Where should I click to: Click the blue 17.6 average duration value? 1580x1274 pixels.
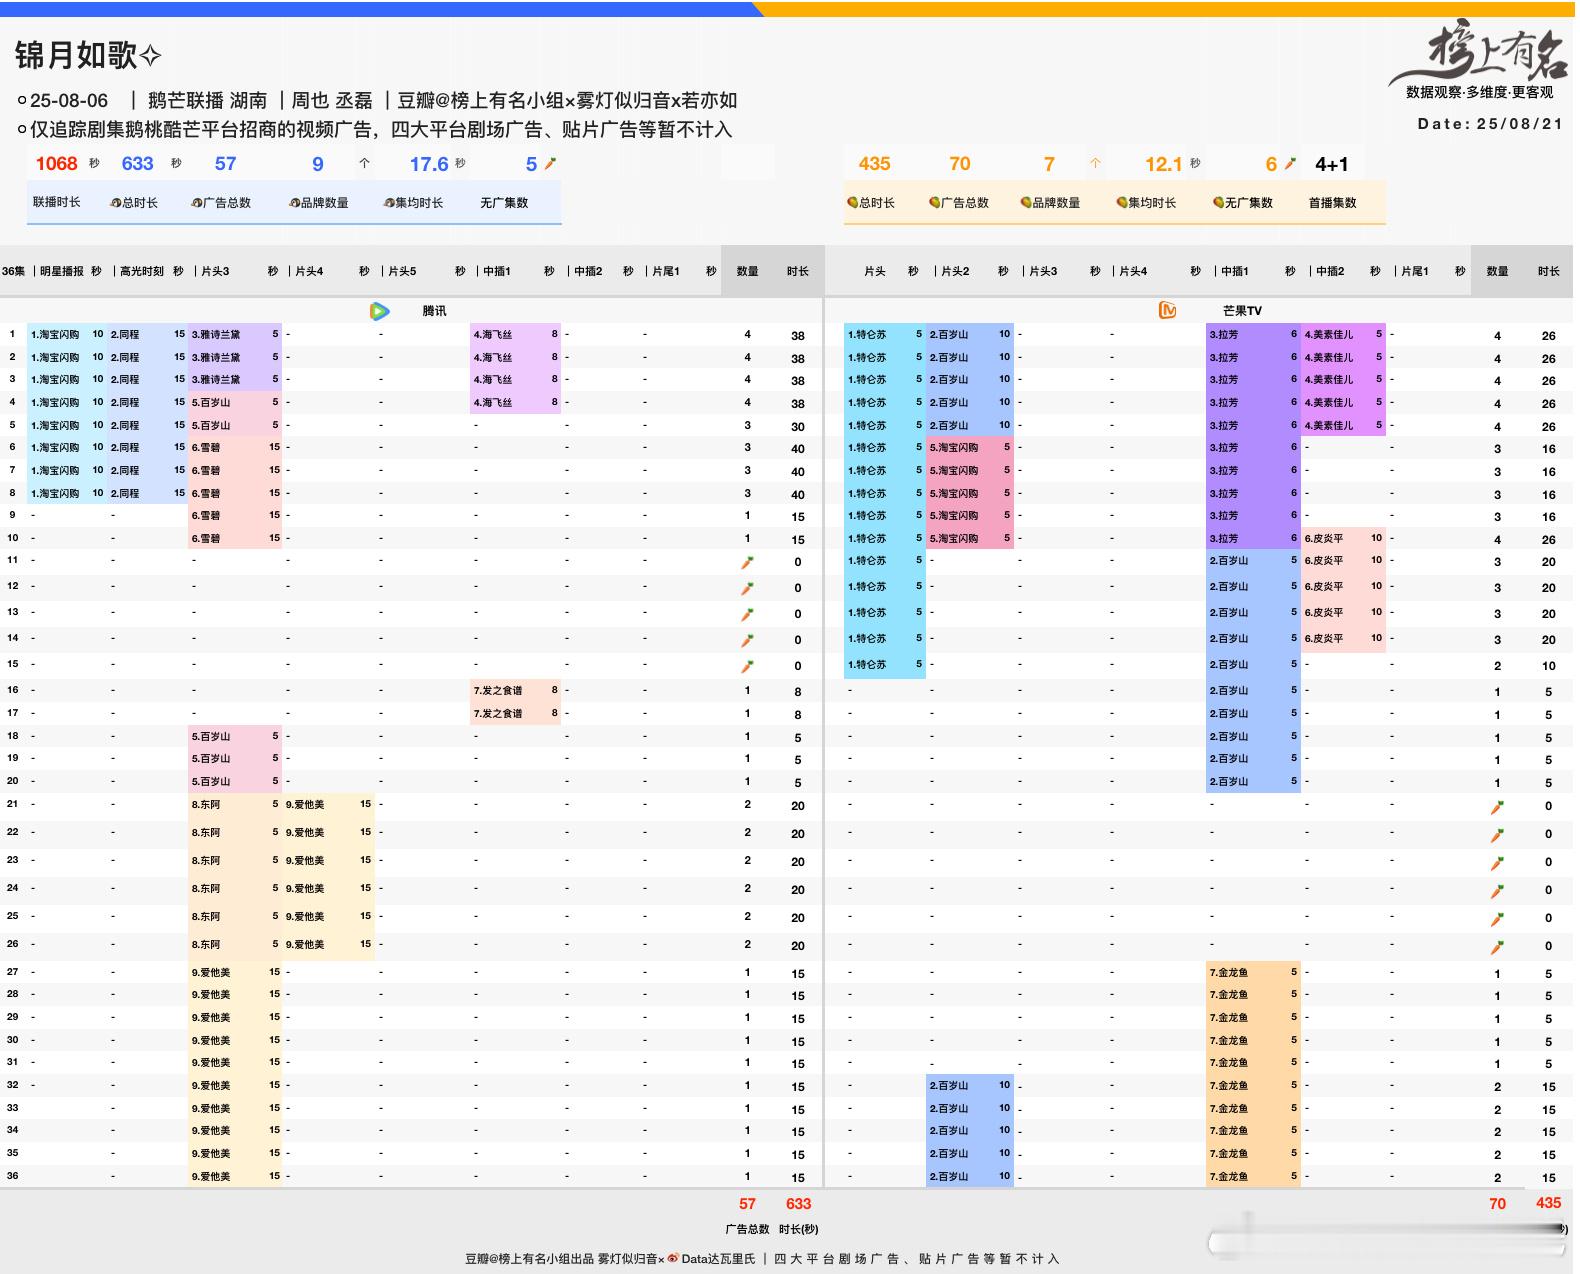pos(429,164)
